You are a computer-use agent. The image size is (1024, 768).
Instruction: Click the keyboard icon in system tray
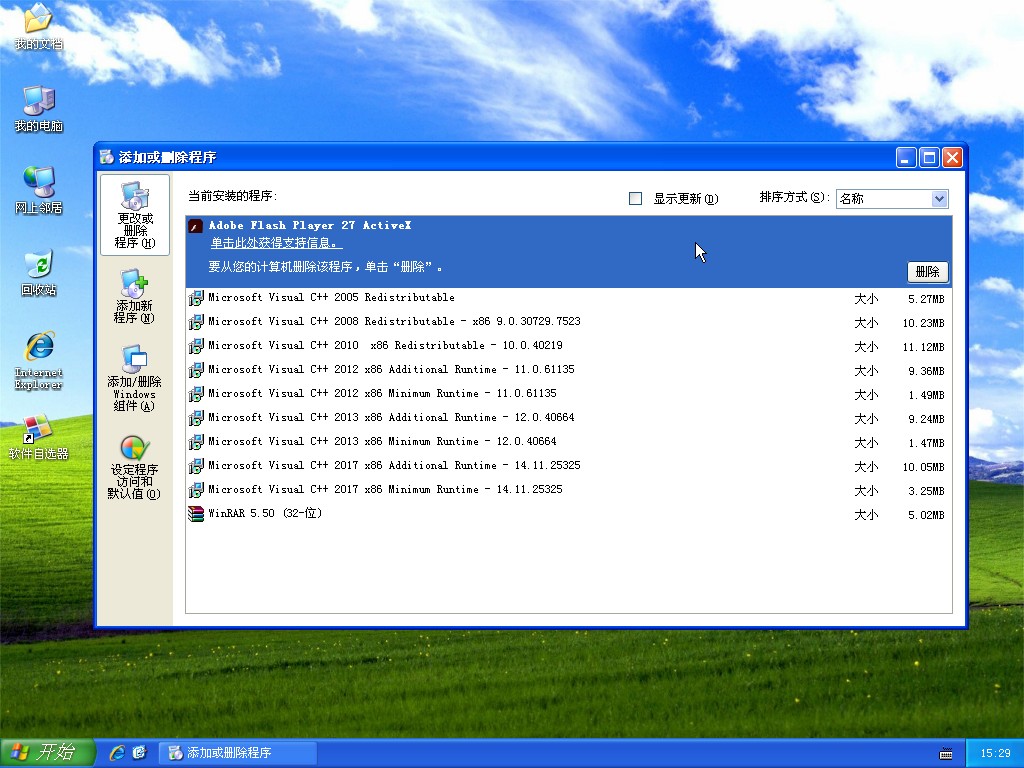[946, 754]
